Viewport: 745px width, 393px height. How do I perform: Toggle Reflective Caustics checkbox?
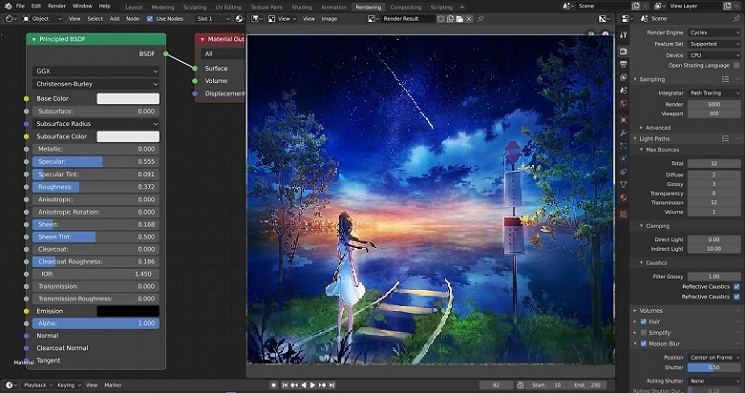(x=736, y=287)
